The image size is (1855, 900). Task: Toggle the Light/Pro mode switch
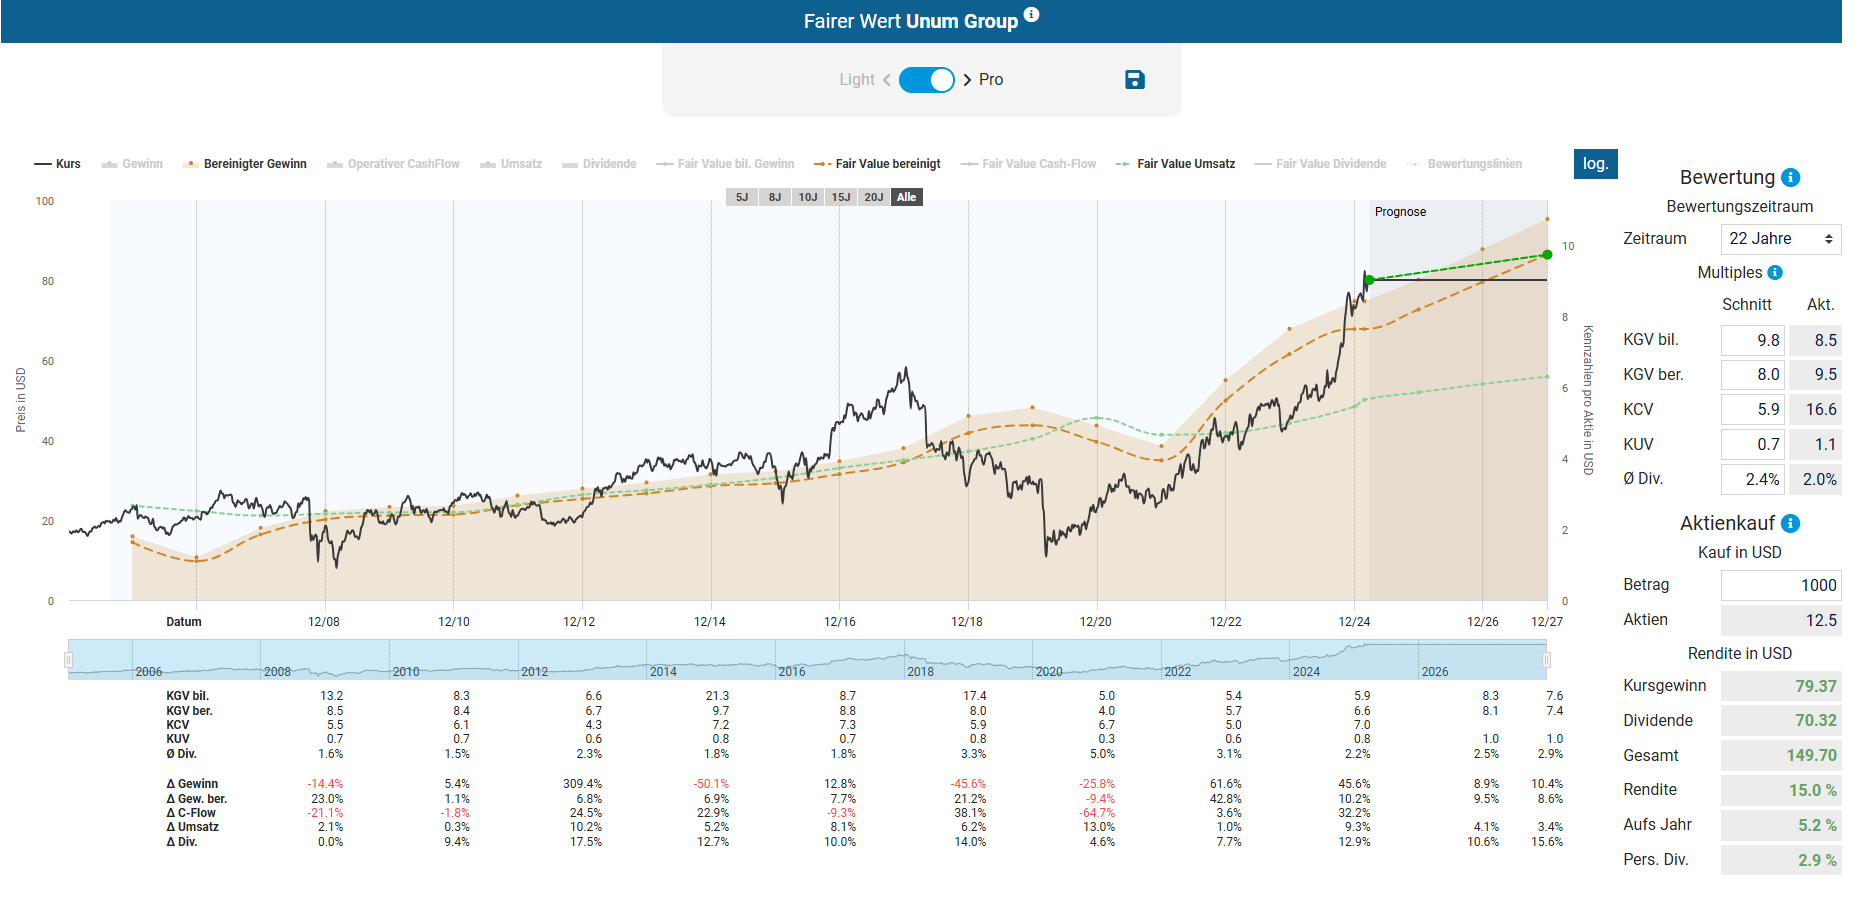tap(926, 80)
